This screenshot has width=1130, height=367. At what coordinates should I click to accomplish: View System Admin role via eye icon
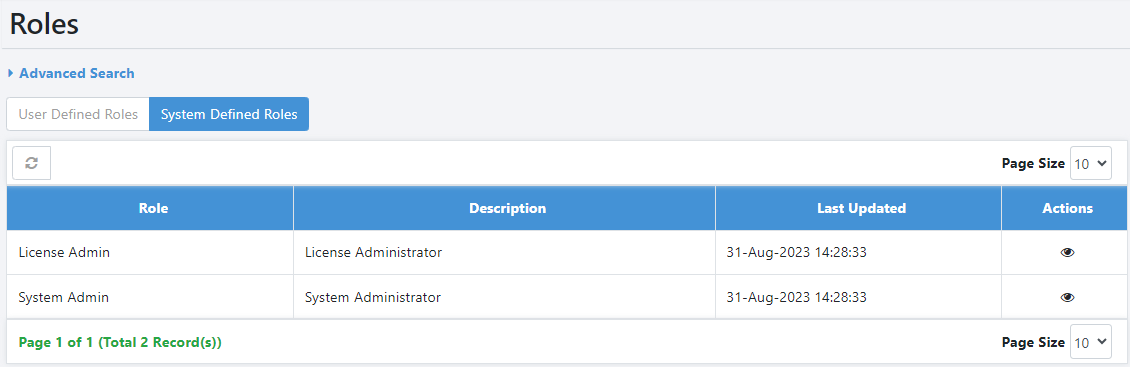click(1067, 297)
